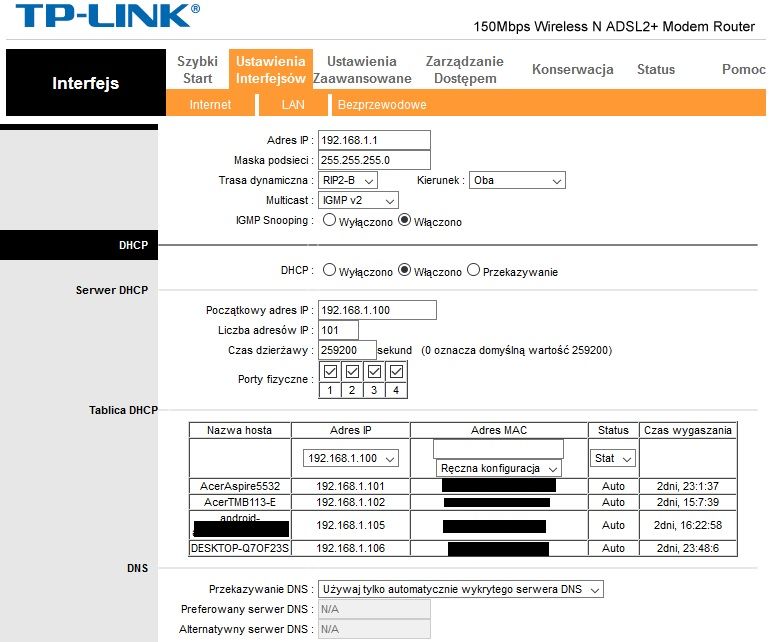The image size is (770, 642).
Task: Click the empty MAC address input field
Action: tap(498, 448)
